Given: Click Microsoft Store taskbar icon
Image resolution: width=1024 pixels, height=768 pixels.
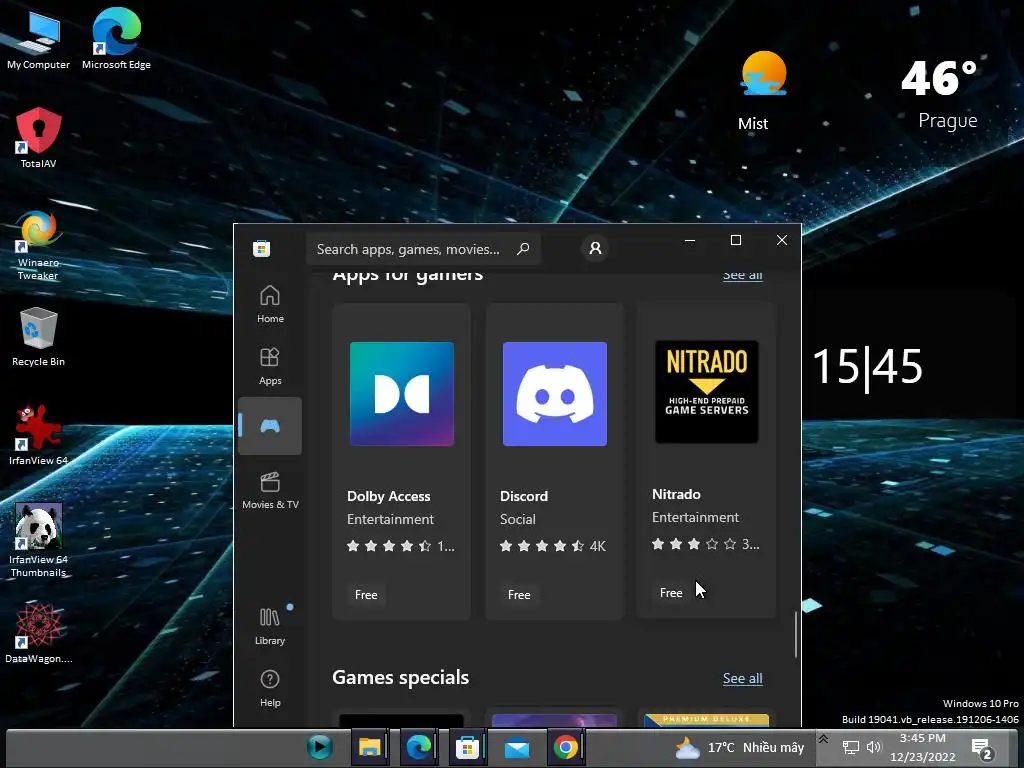Looking at the screenshot, I should coord(468,747).
